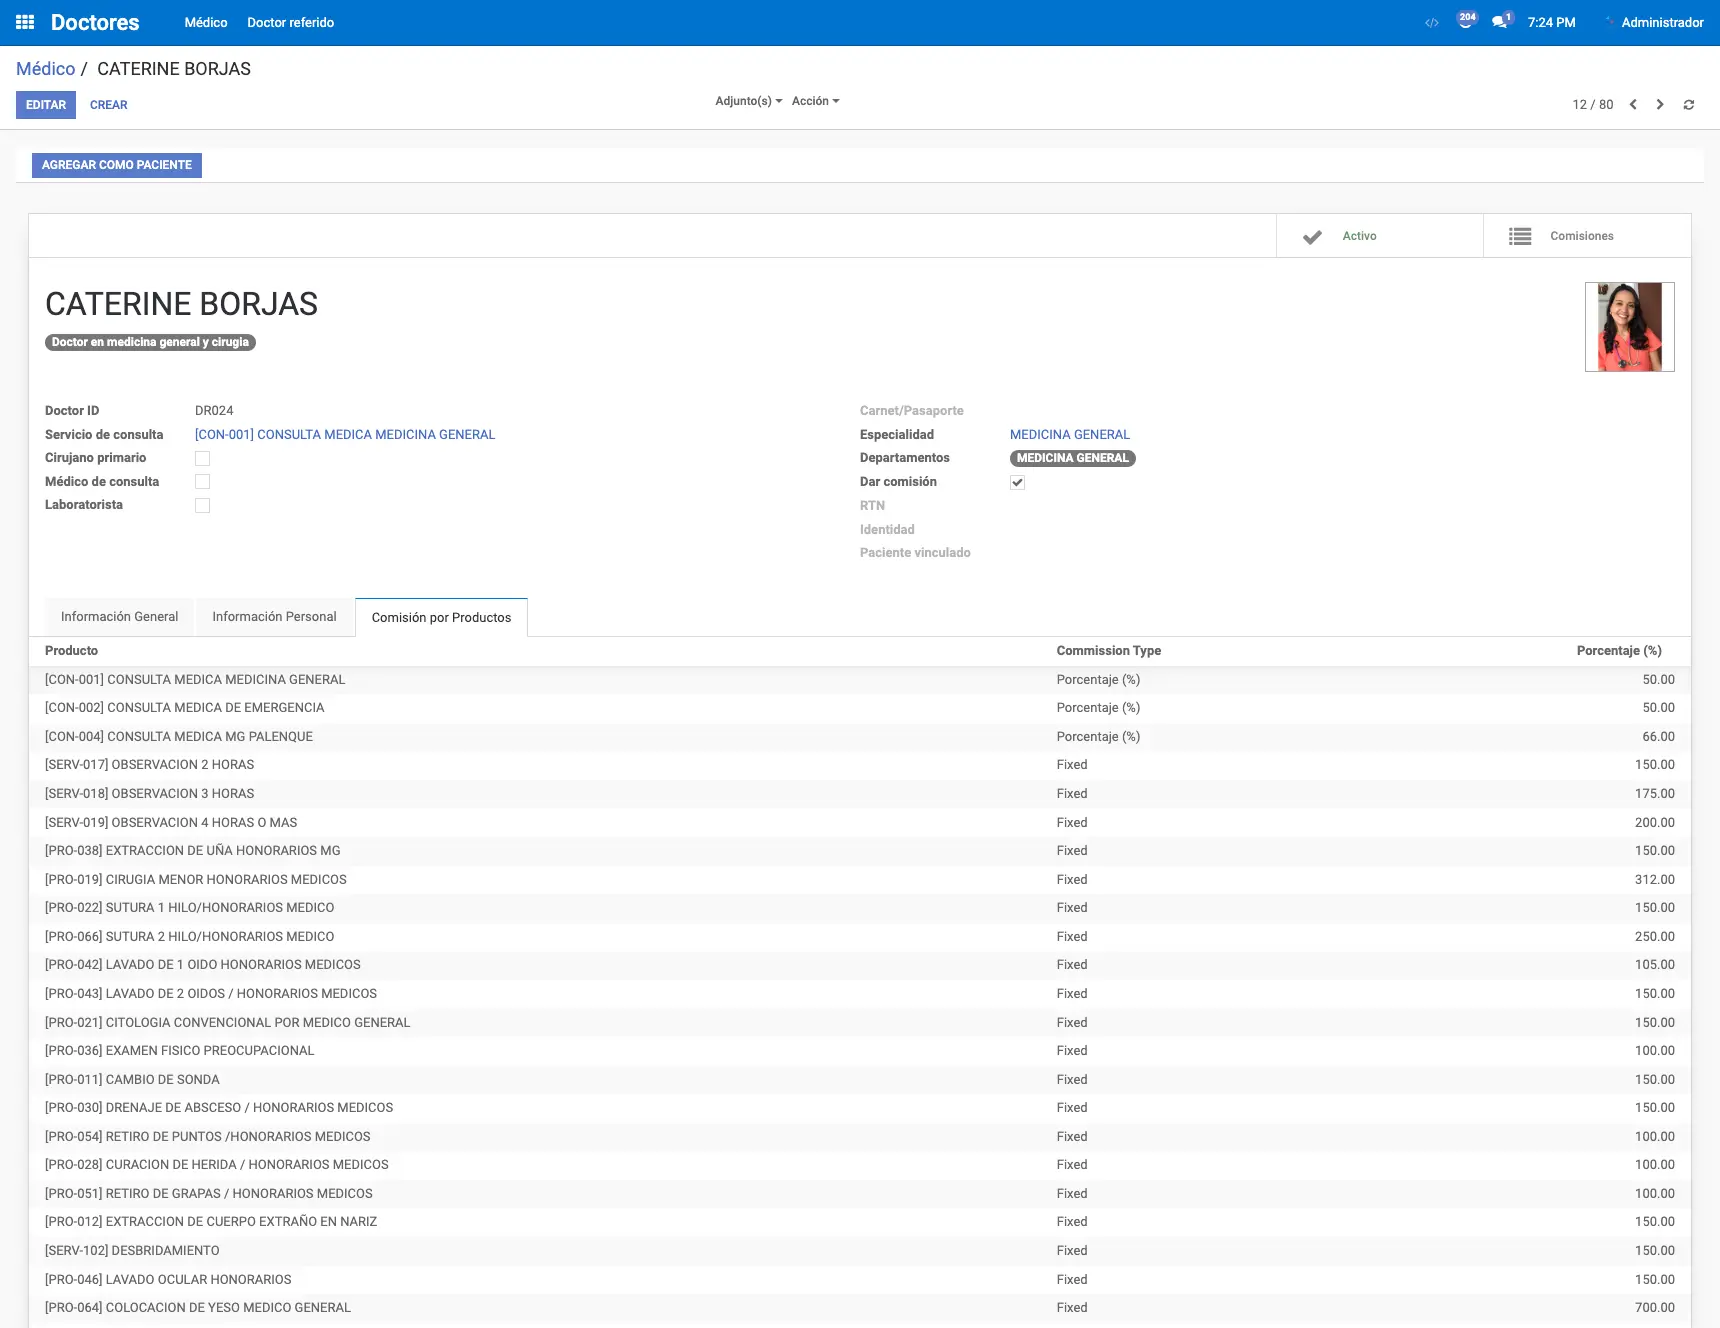Switch to the Información General tab

point(119,617)
